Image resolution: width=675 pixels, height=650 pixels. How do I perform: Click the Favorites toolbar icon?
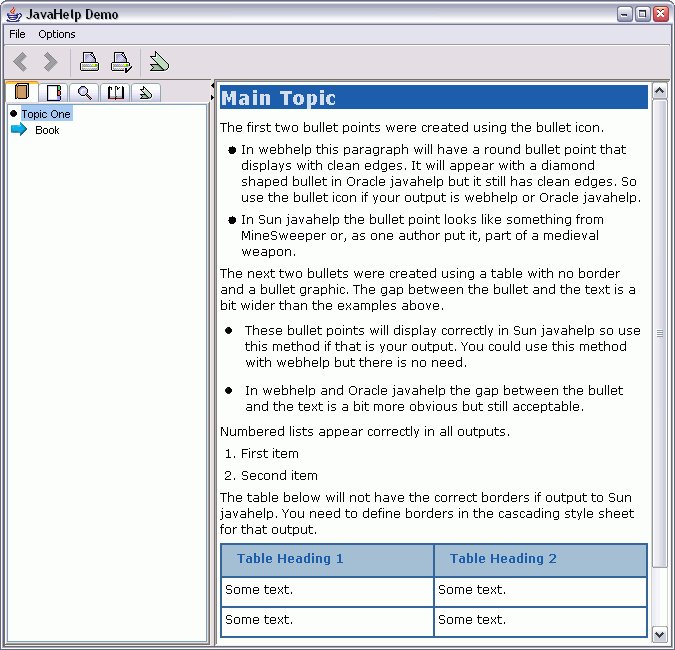(x=159, y=62)
